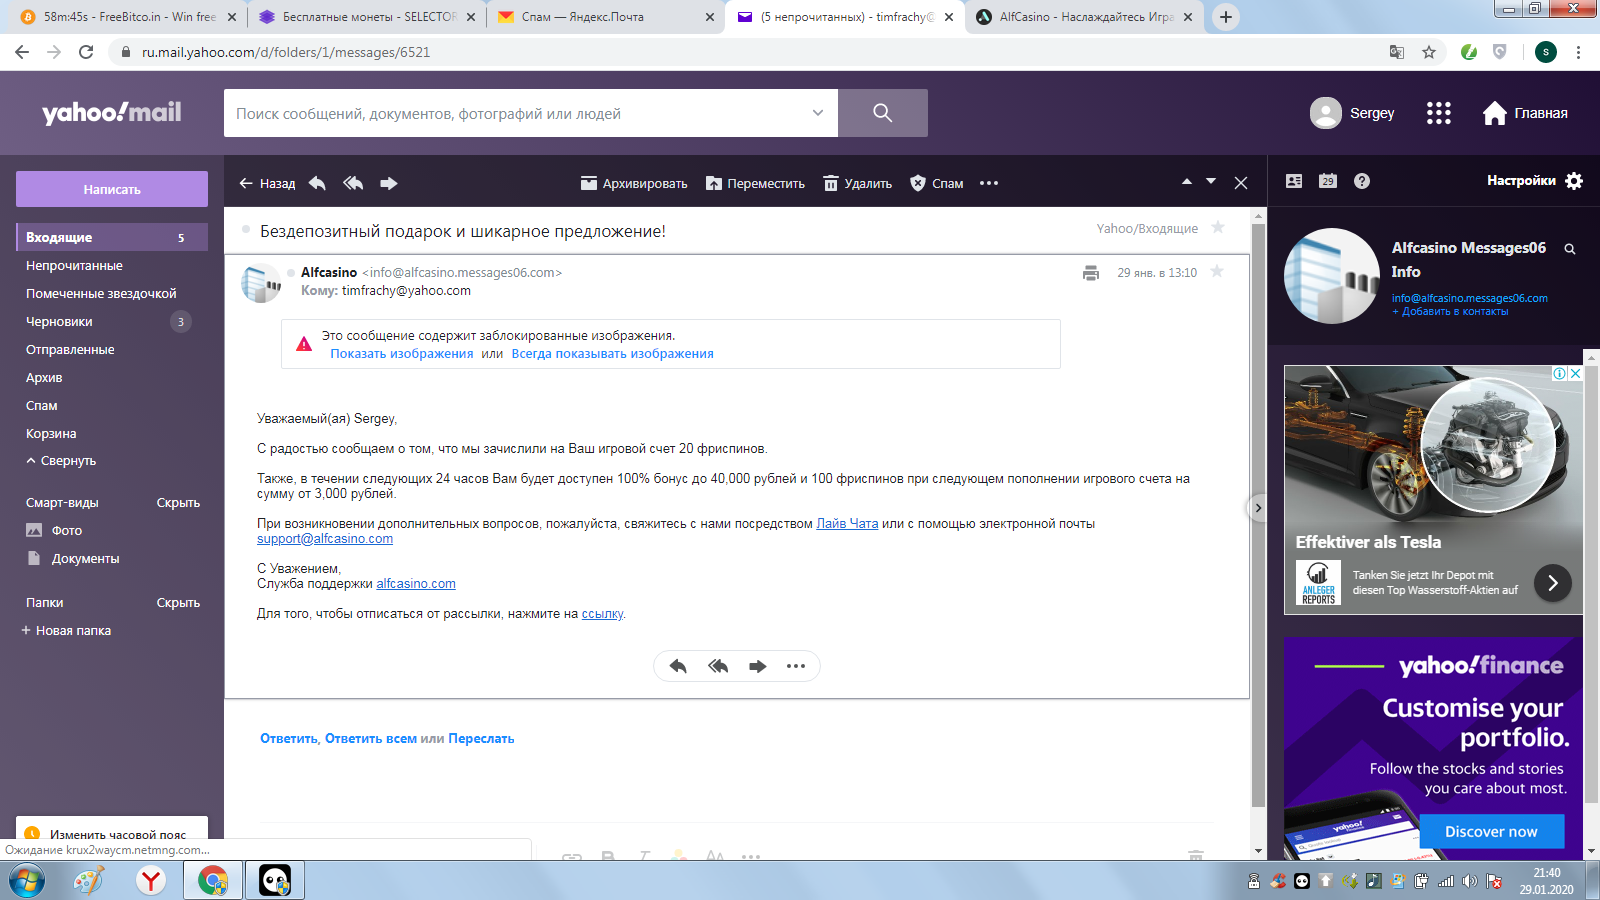
Task: Expand the search options dropdown arrow
Action: pyautogui.click(x=818, y=113)
